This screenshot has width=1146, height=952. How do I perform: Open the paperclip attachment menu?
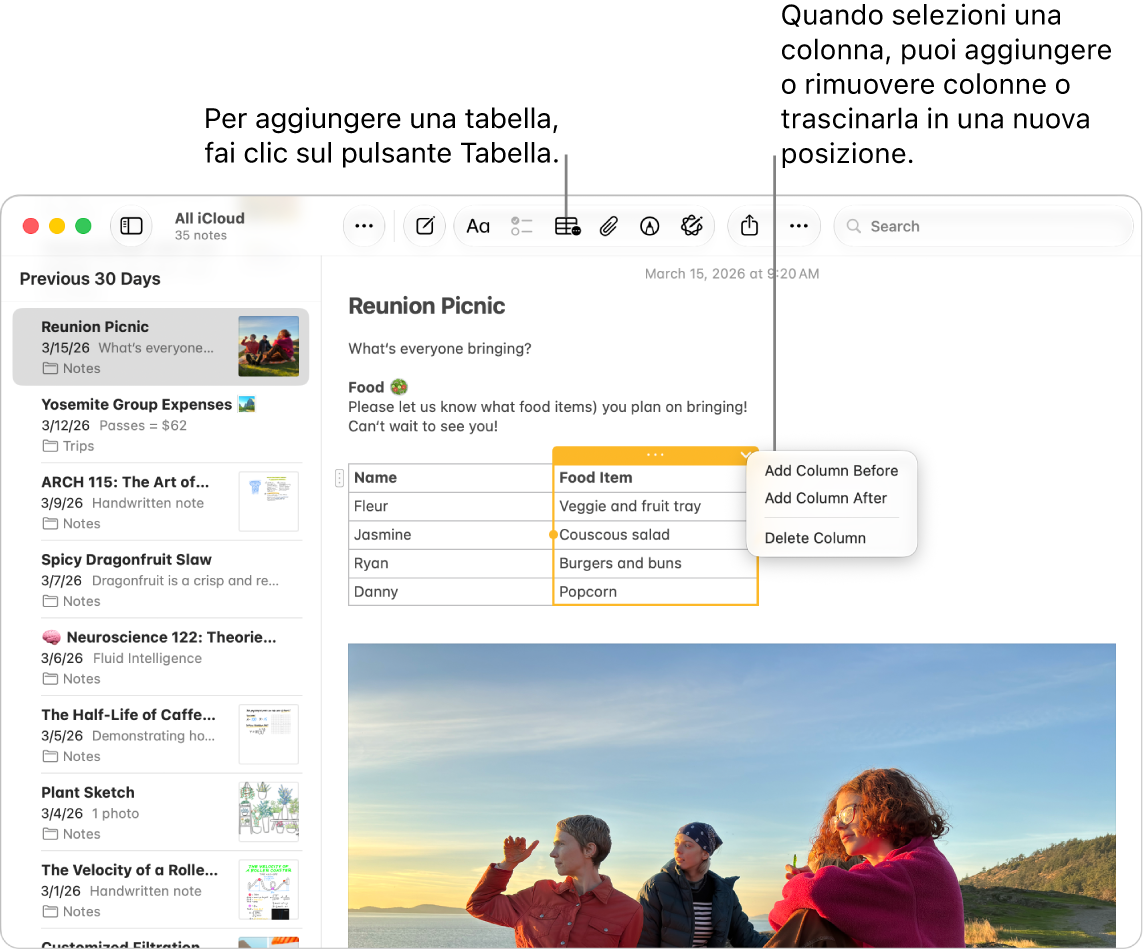[609, 226]
